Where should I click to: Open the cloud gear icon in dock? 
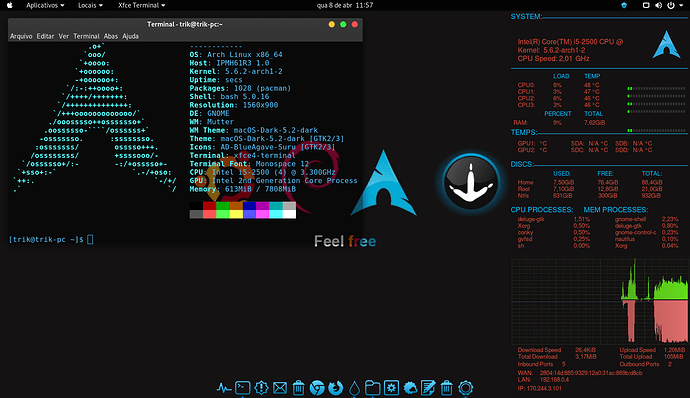[x=410, y=388]
